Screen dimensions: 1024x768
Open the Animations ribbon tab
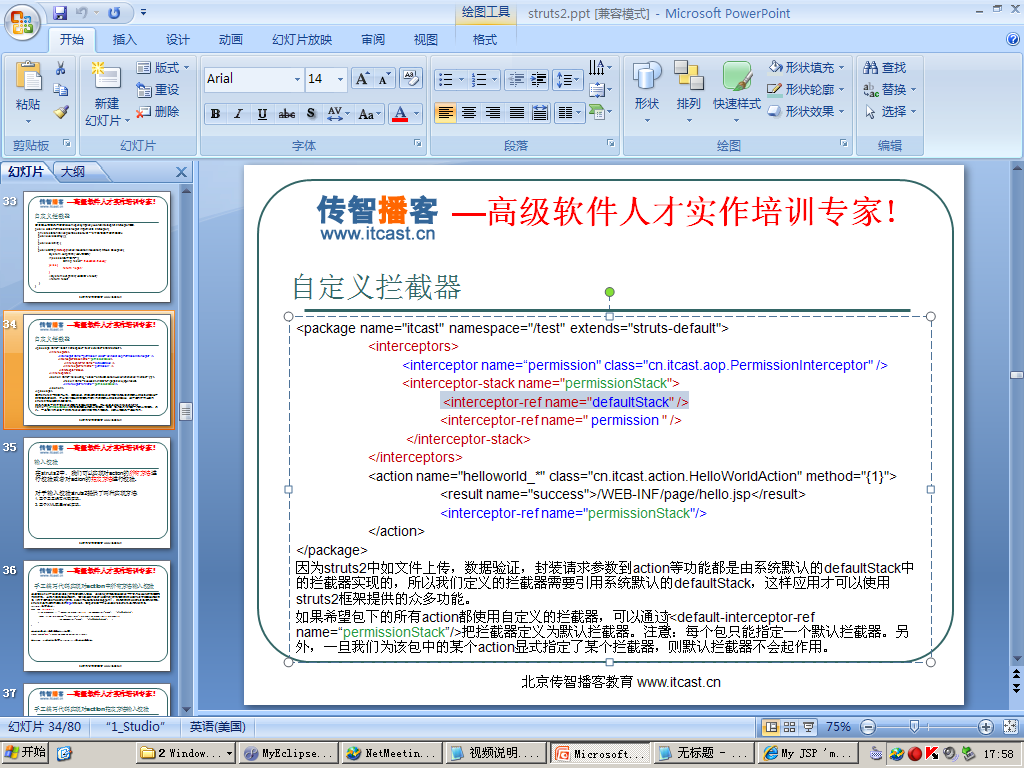click(231, 40)
